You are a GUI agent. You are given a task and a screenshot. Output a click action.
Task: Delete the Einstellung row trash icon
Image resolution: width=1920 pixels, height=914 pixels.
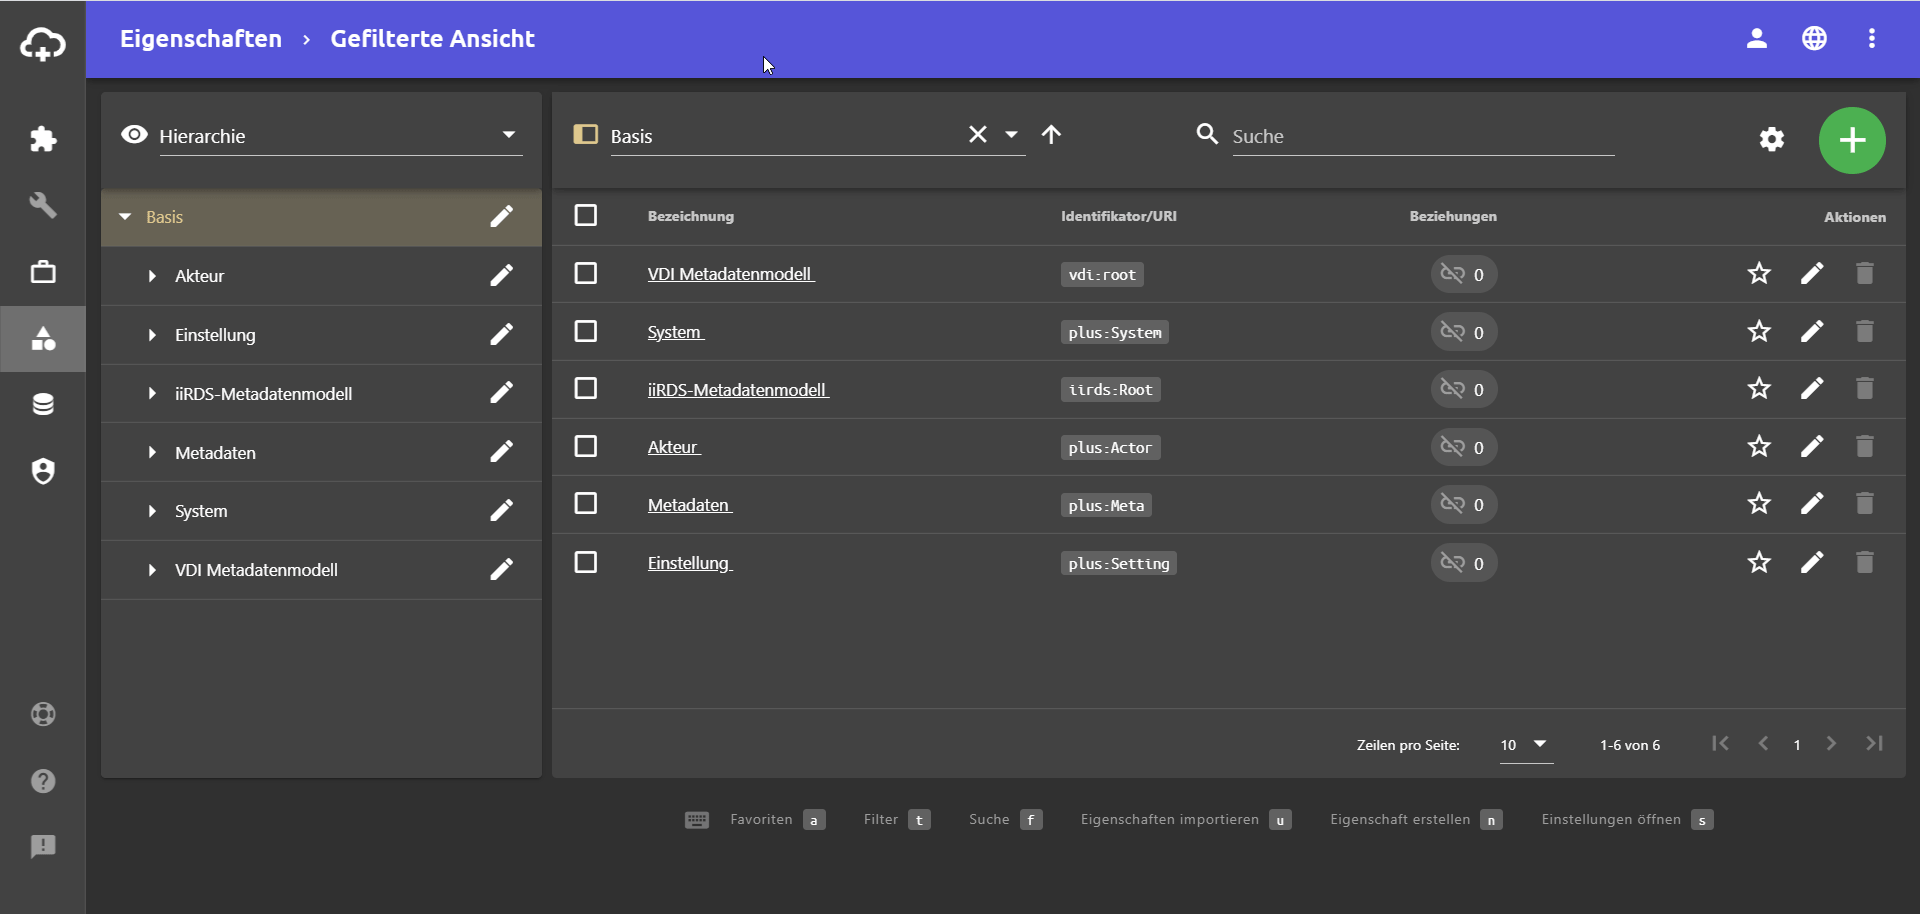pyautogui.click(x=1865, y=562)
